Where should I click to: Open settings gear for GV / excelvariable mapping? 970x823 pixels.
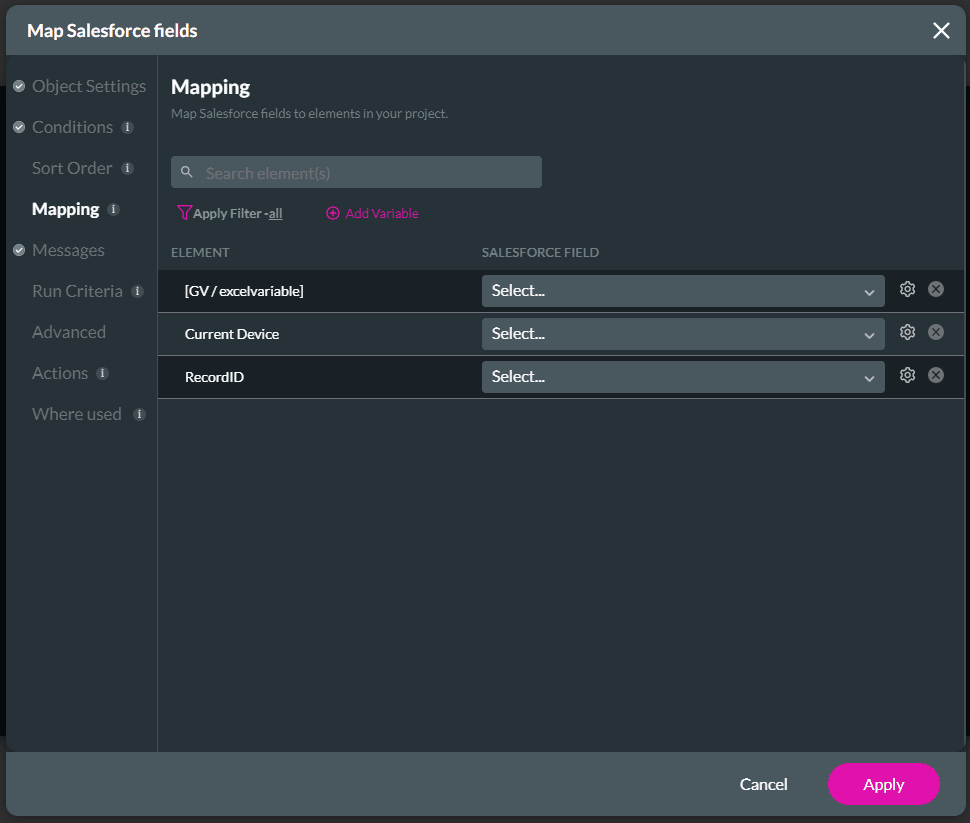coord(907,288)
